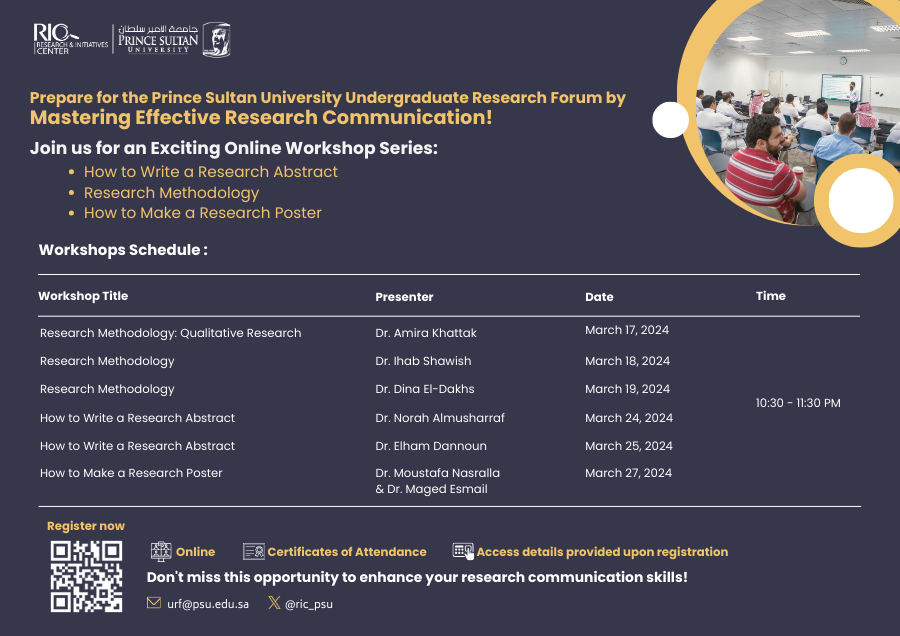Select 'How to Make a Research Poster' table row
900x636 pixels.
pos(131,473)
